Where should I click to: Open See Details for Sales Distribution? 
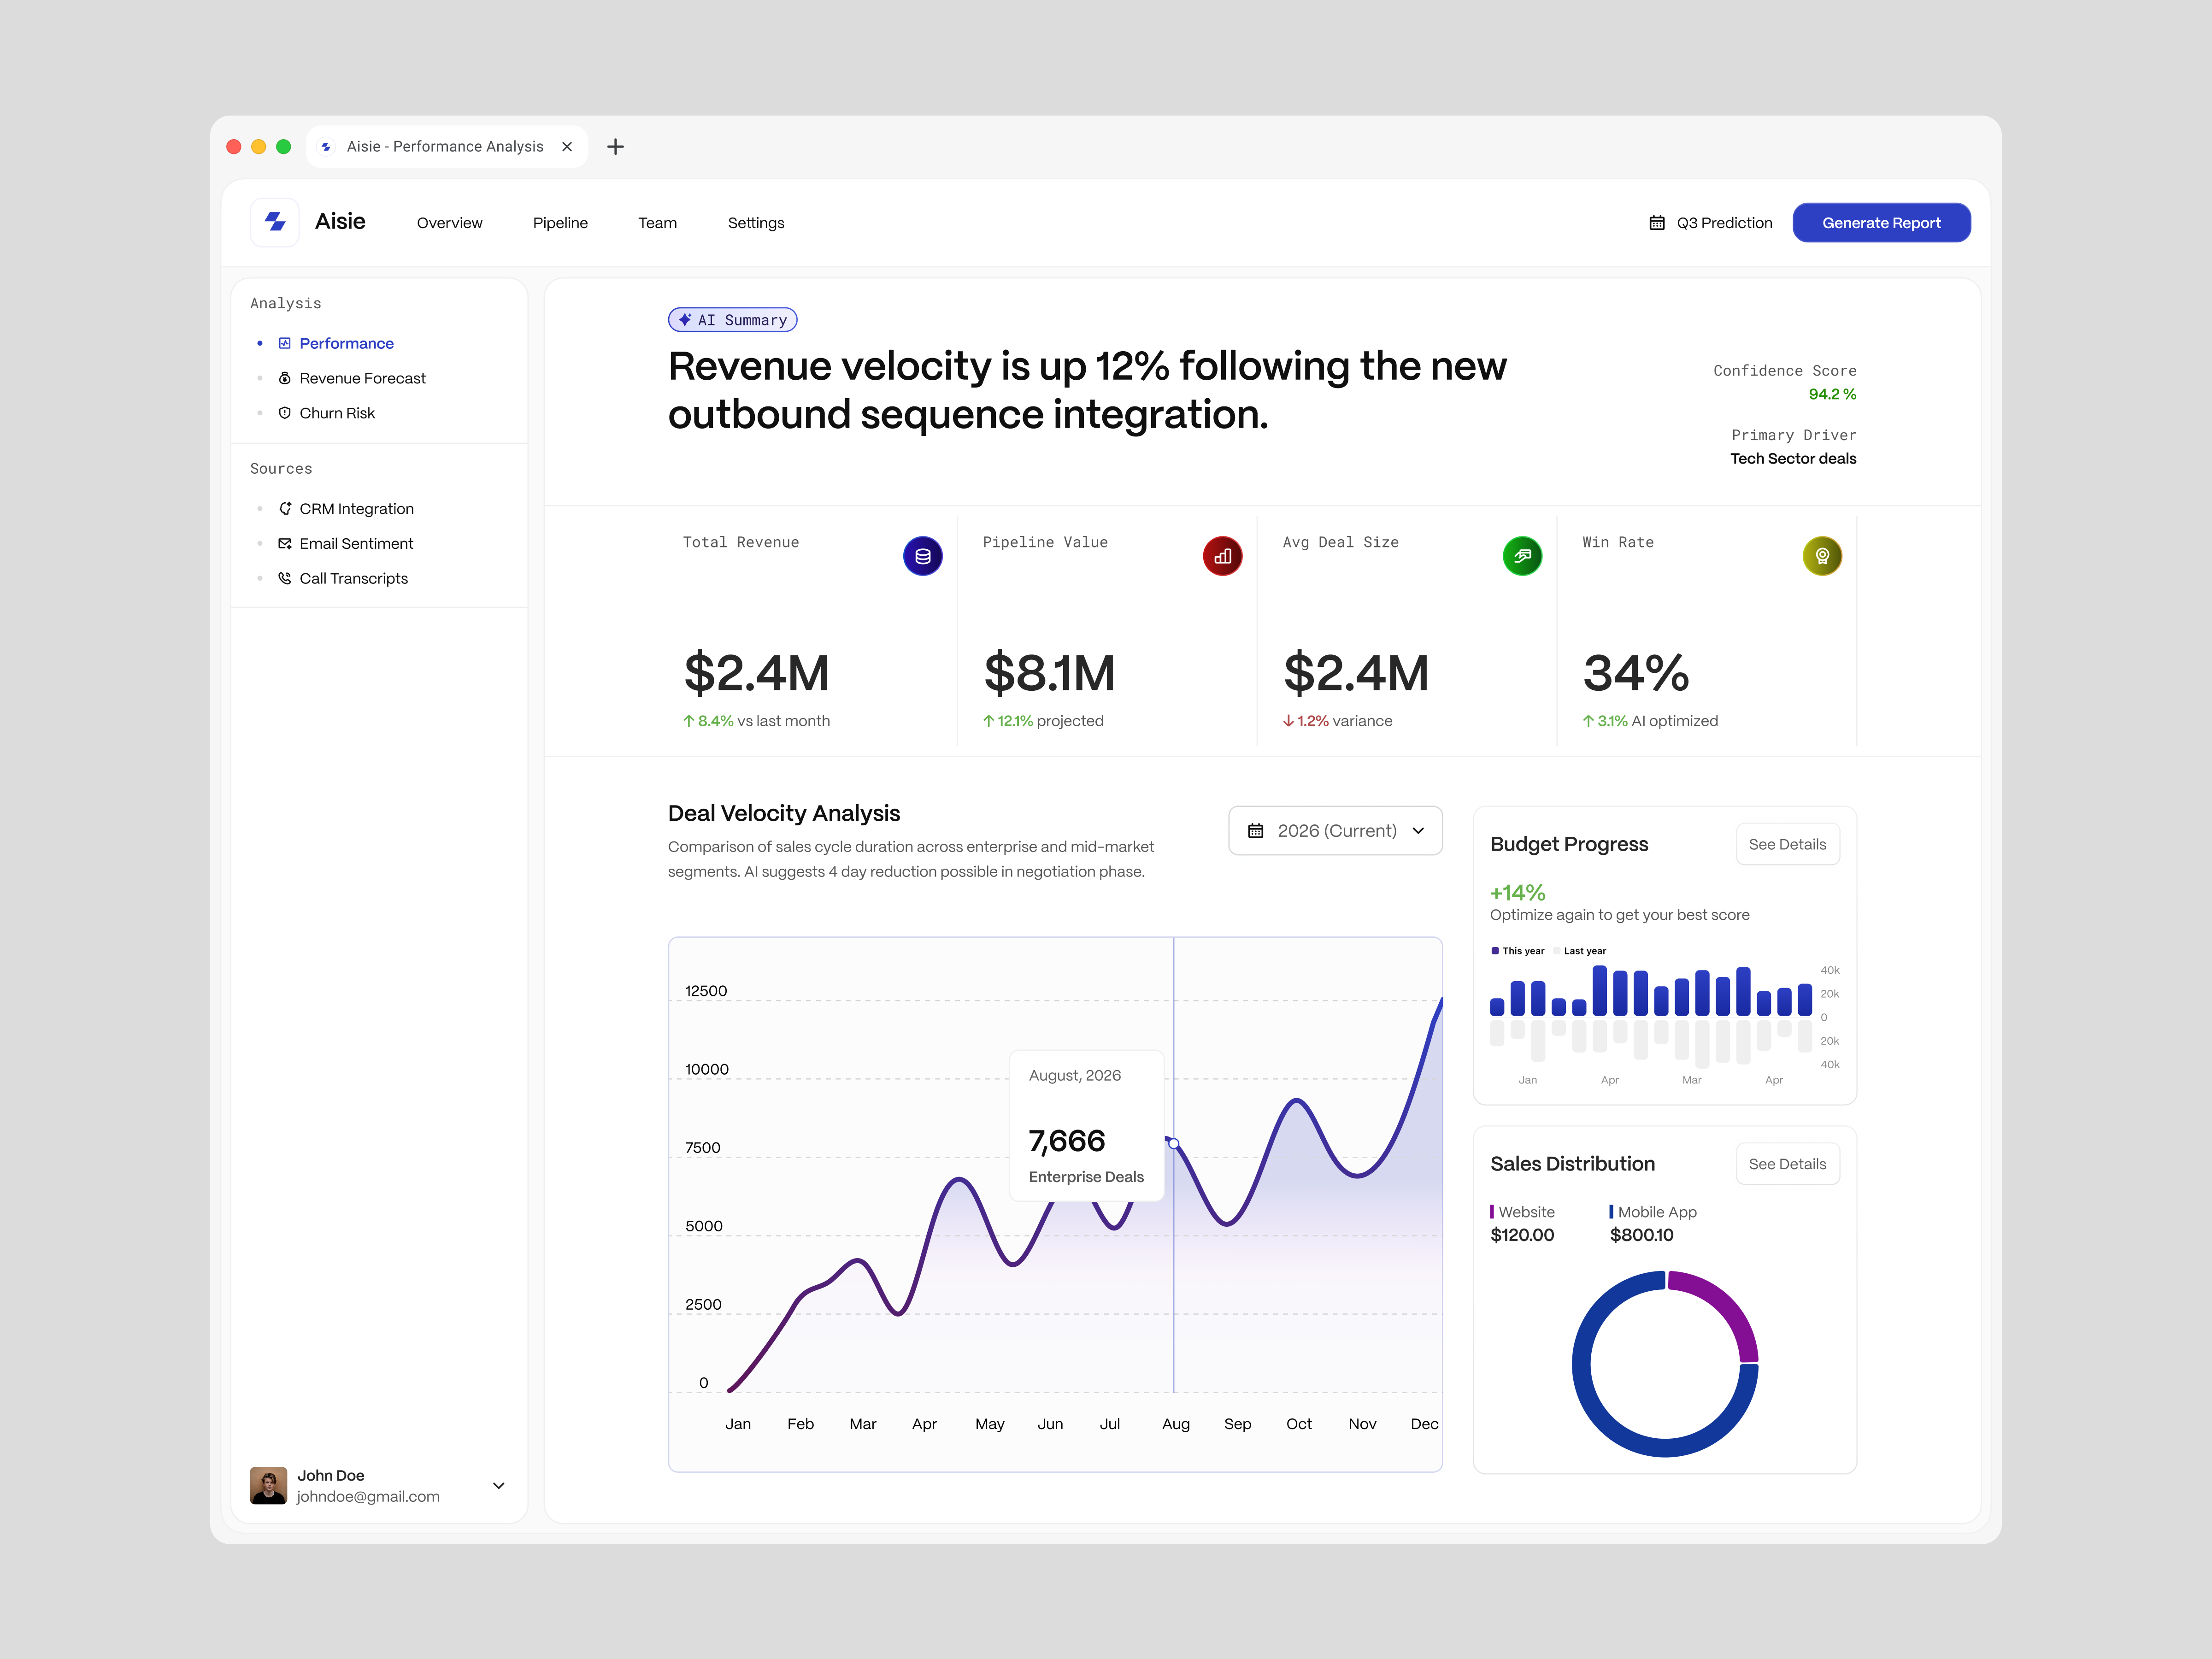(1787, 1163)
